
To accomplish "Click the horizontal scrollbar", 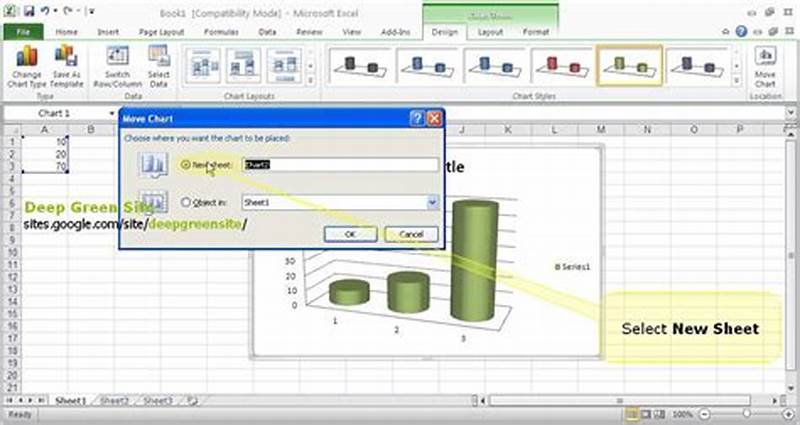I will tap(619, 401).
